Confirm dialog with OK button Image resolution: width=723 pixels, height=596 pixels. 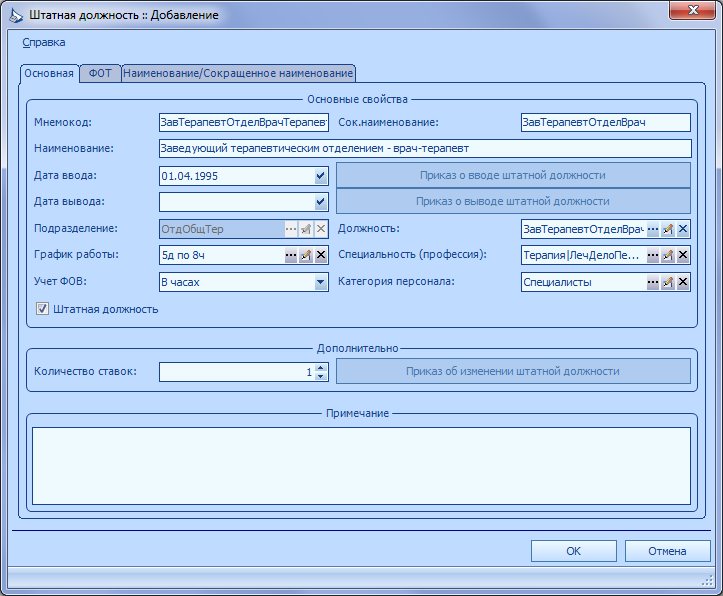coord(574,551)
